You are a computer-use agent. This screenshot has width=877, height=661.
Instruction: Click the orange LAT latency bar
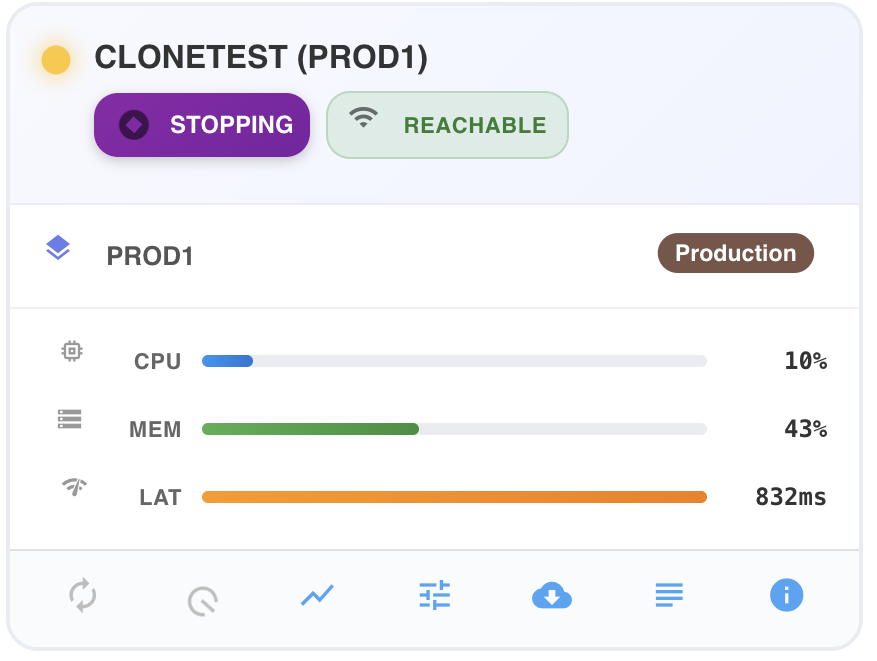pyautogui.click(x=454, y=497)
